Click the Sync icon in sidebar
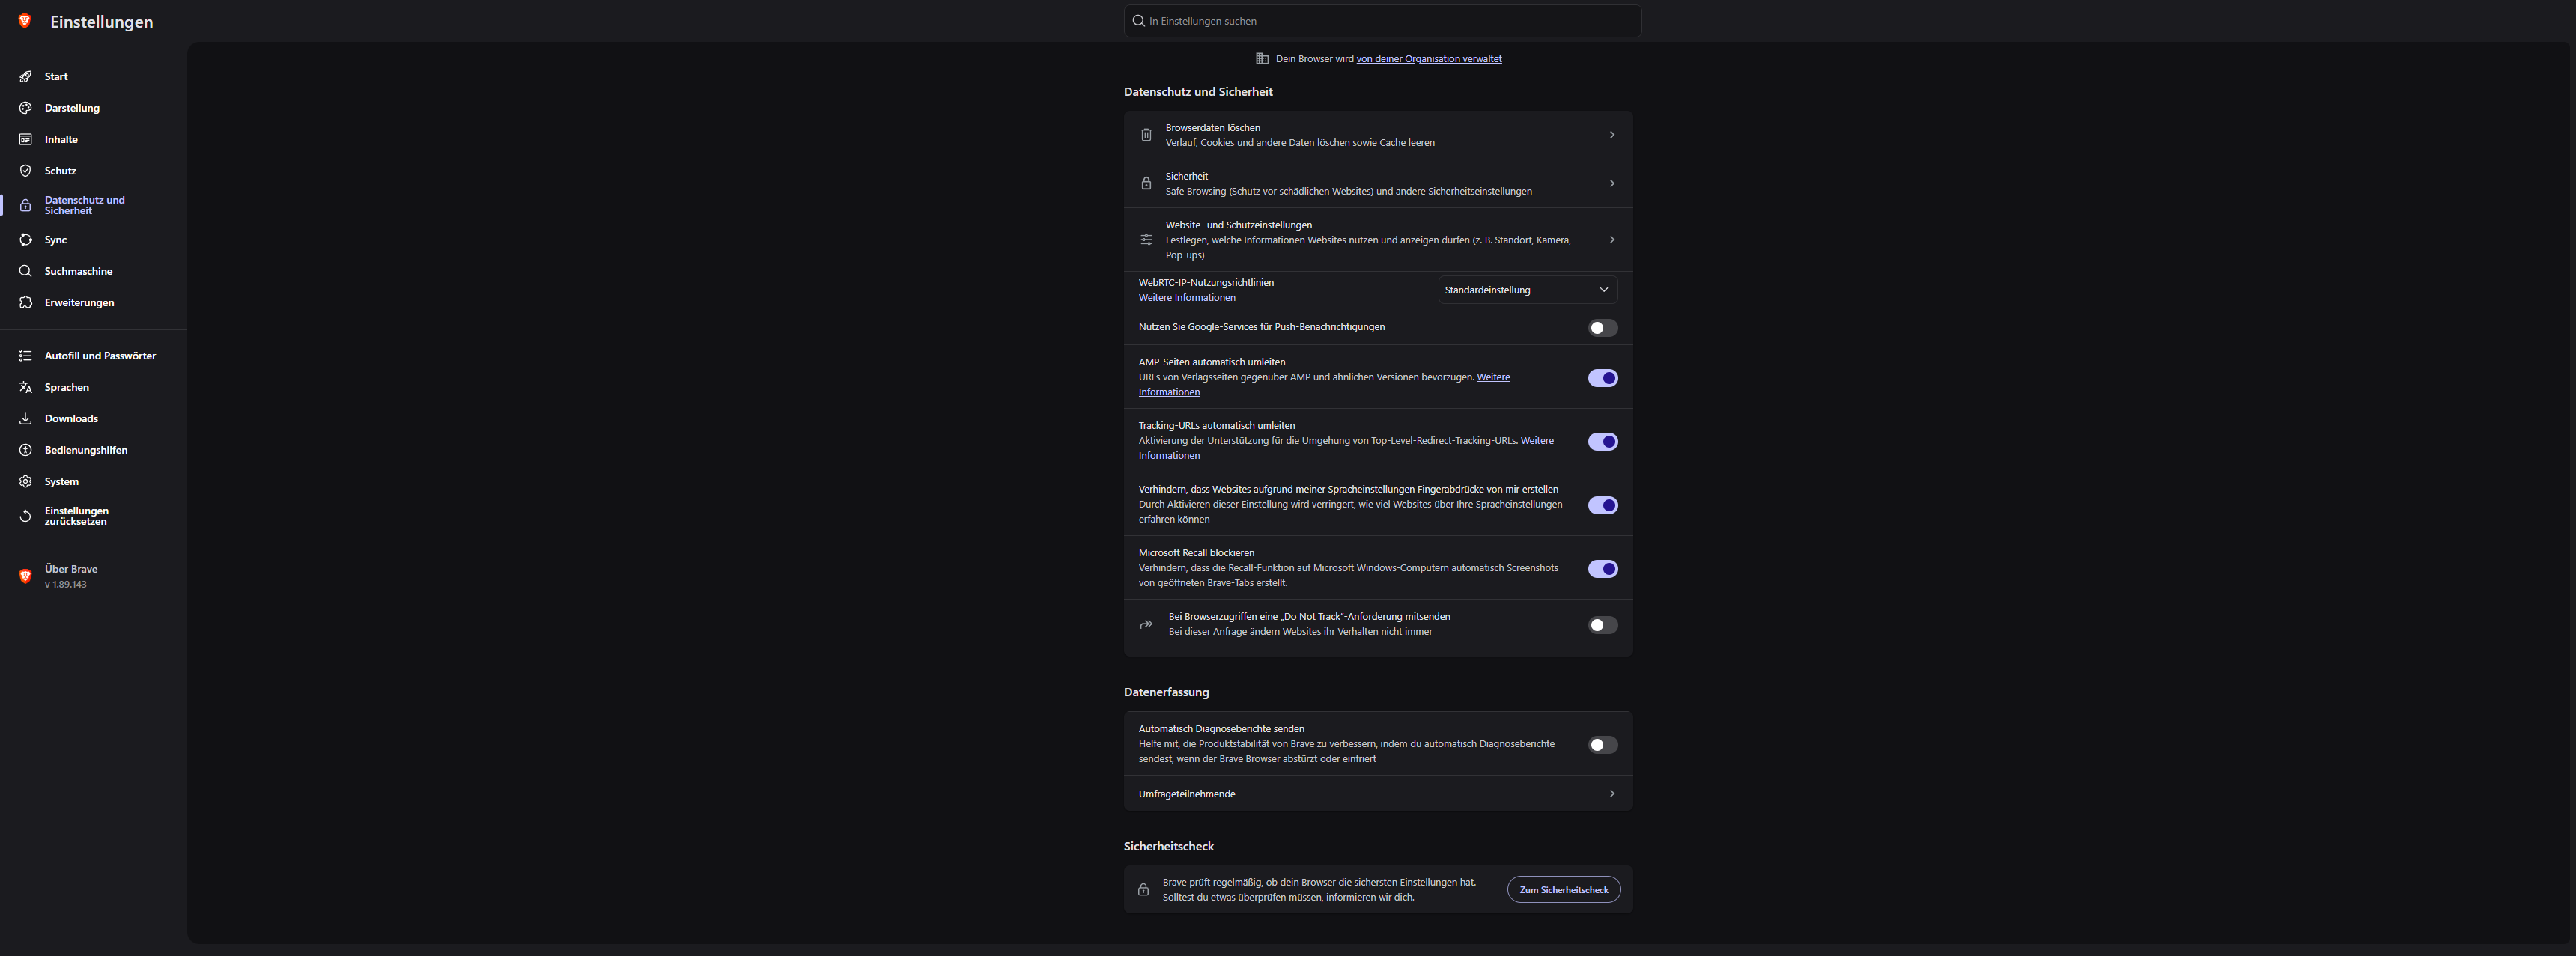 pyautogui.click(x=26, y=240)
